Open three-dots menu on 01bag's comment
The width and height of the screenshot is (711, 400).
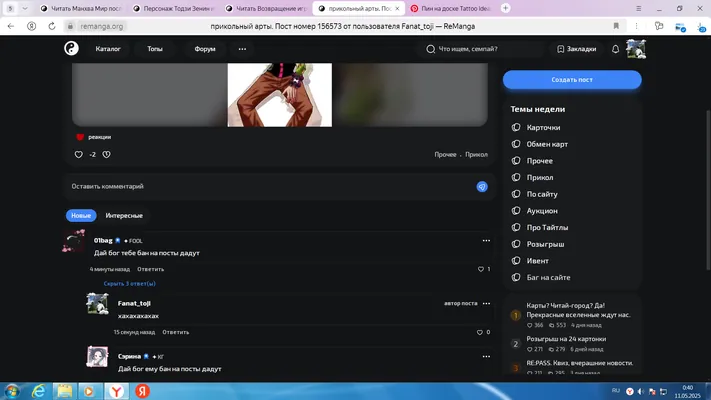[x=486, y=240]
